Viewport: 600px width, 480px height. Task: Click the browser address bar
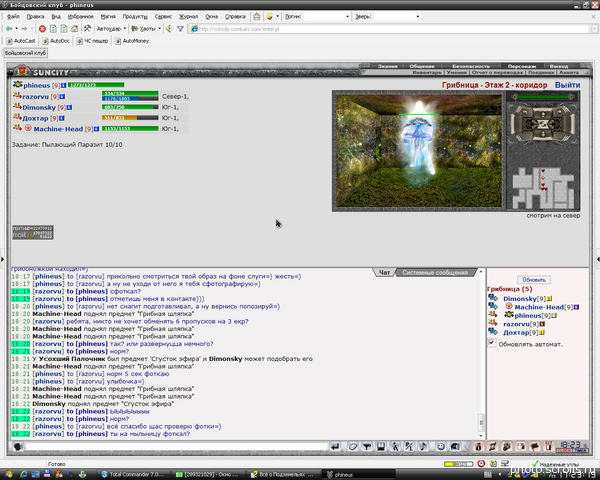pos(390,29)
